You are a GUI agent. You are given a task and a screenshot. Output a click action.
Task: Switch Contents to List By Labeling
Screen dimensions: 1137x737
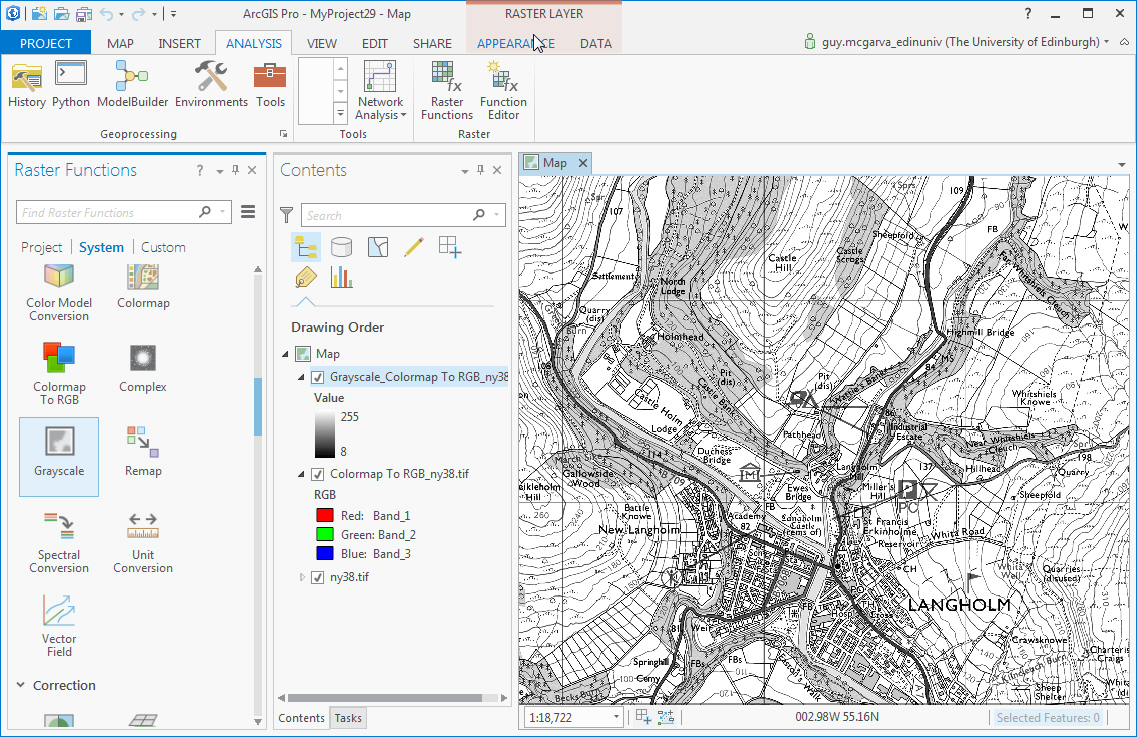click(305, 277)
